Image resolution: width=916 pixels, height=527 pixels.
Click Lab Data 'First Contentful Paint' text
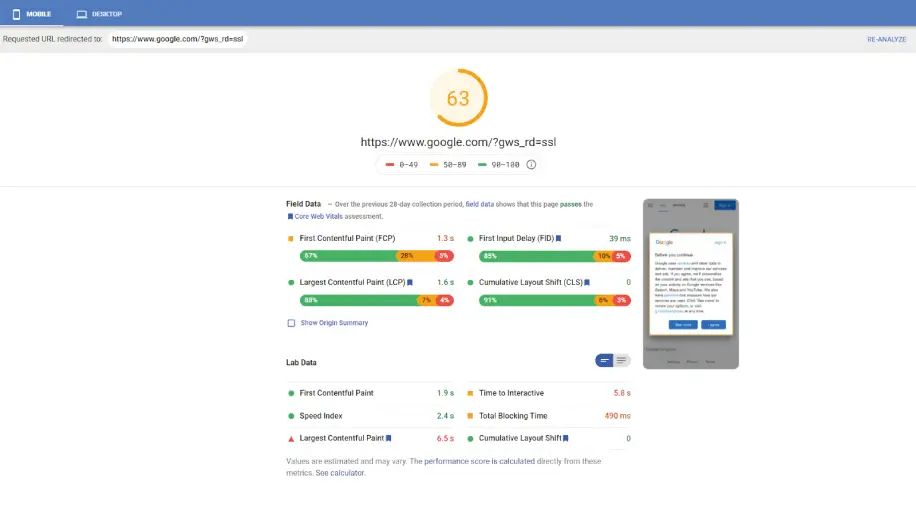(336, 393)
